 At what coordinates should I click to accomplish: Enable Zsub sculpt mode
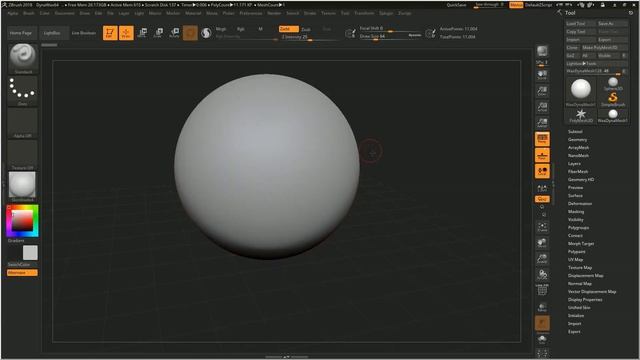(306, 29)
